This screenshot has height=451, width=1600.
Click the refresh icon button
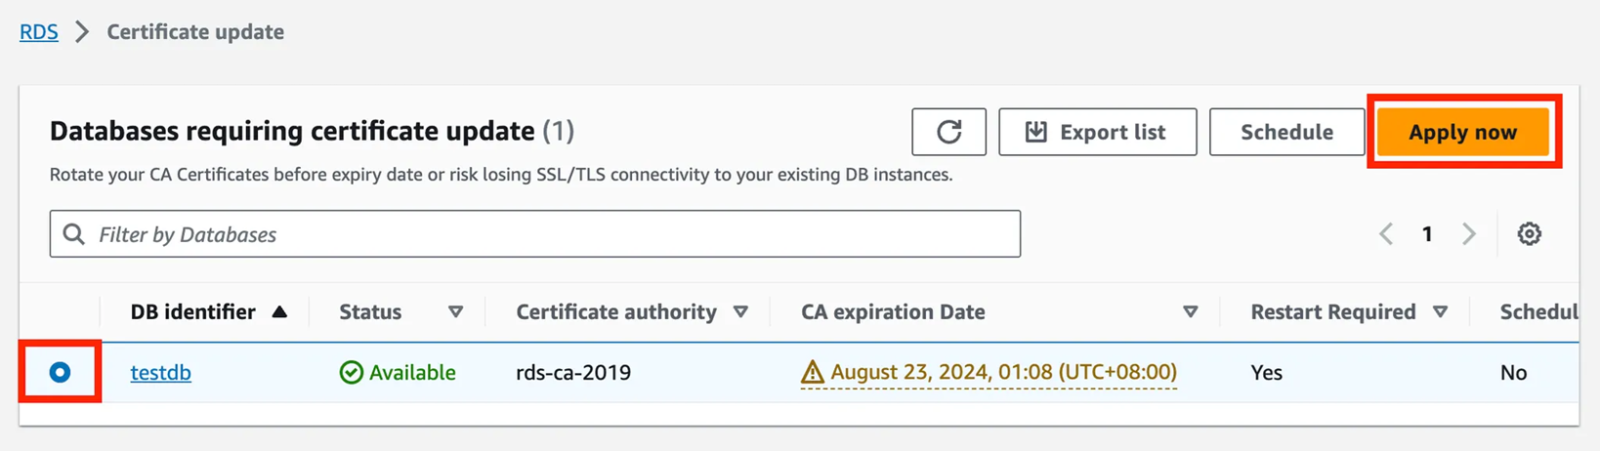tap(949, 132)
